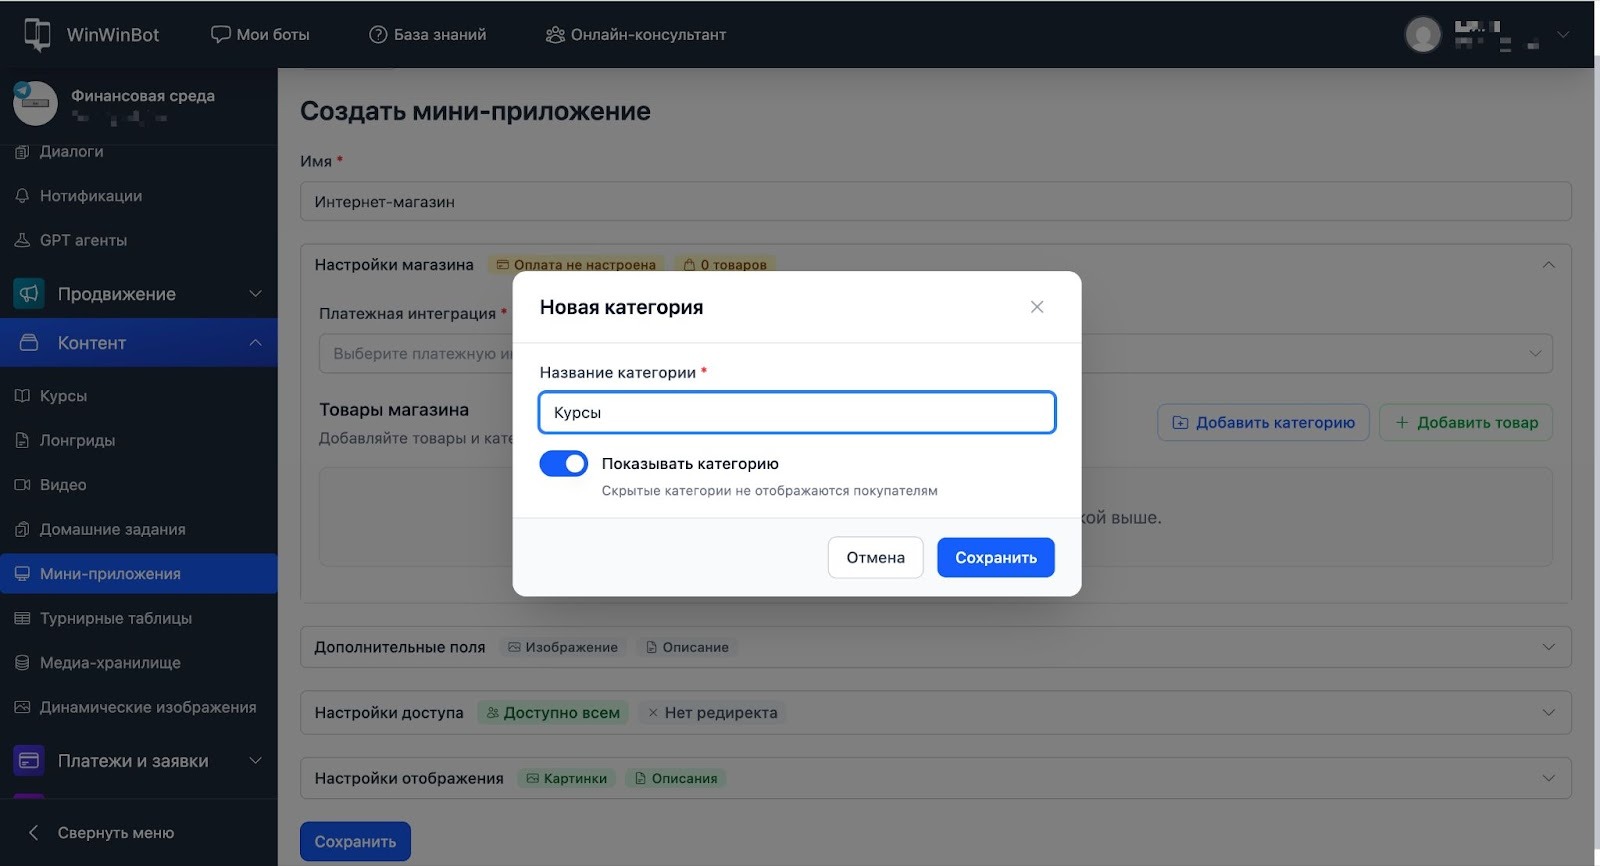Image resolution: width=1600 pixels, height=866 pixels.
Task: Click the user avatar in top bar
Action: pos(1422,34)
